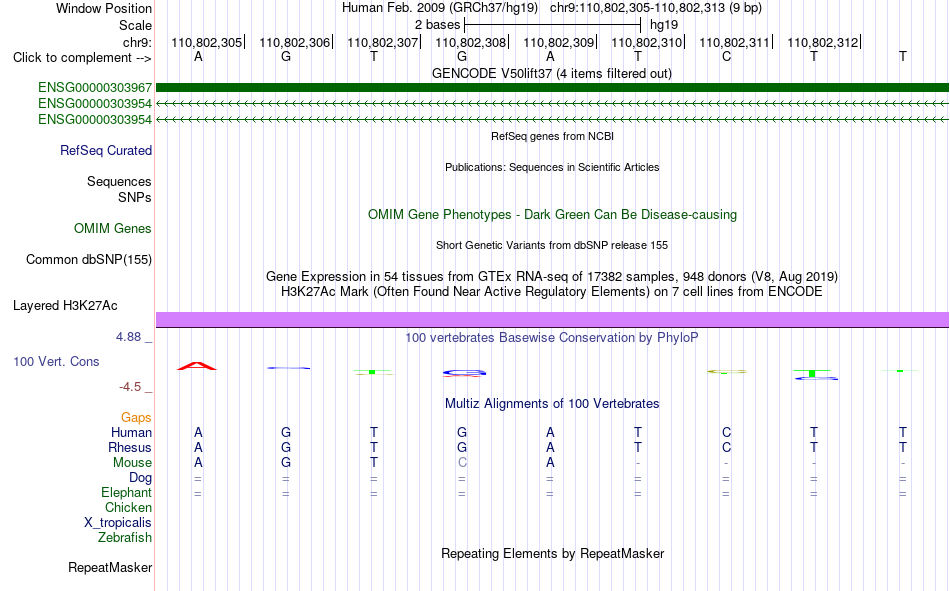Click the Scale track label
Screen dimensions: 950x591
click(x=135, y=25)
